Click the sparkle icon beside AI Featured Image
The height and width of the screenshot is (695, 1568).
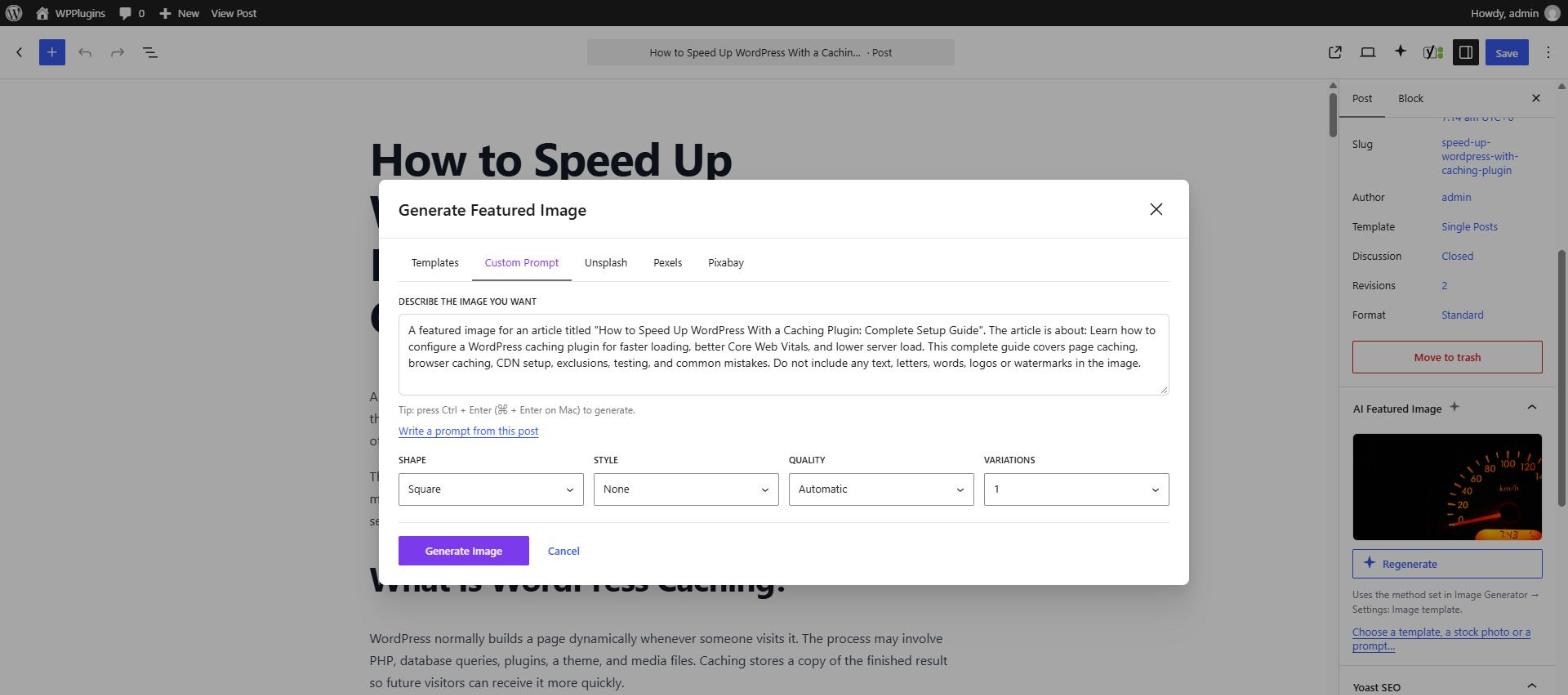1454,407
